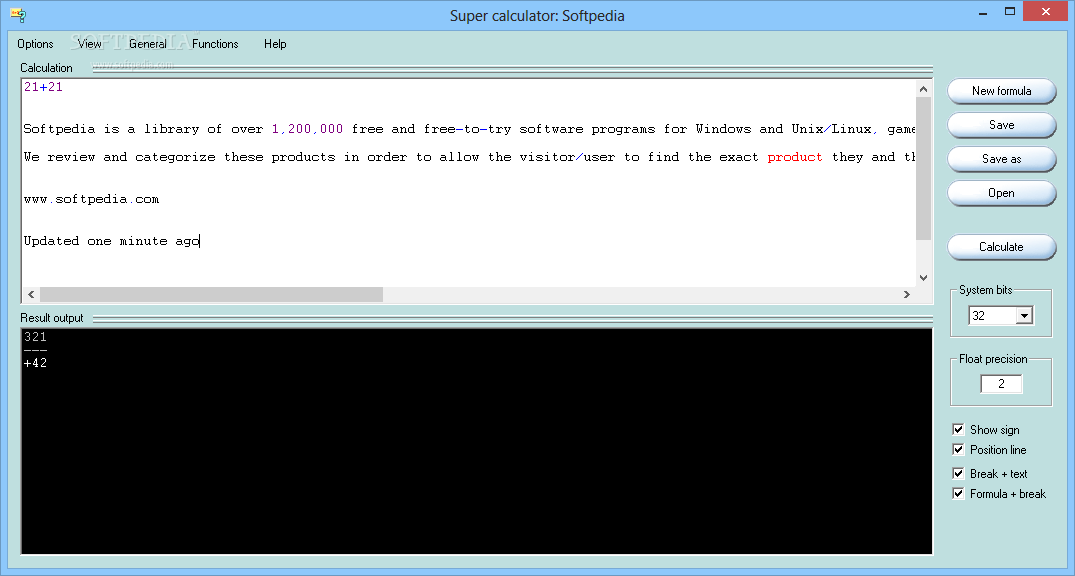
Task: Click the vertical scrollbar thumb in Calculation
Action: [x=923, y=169]
